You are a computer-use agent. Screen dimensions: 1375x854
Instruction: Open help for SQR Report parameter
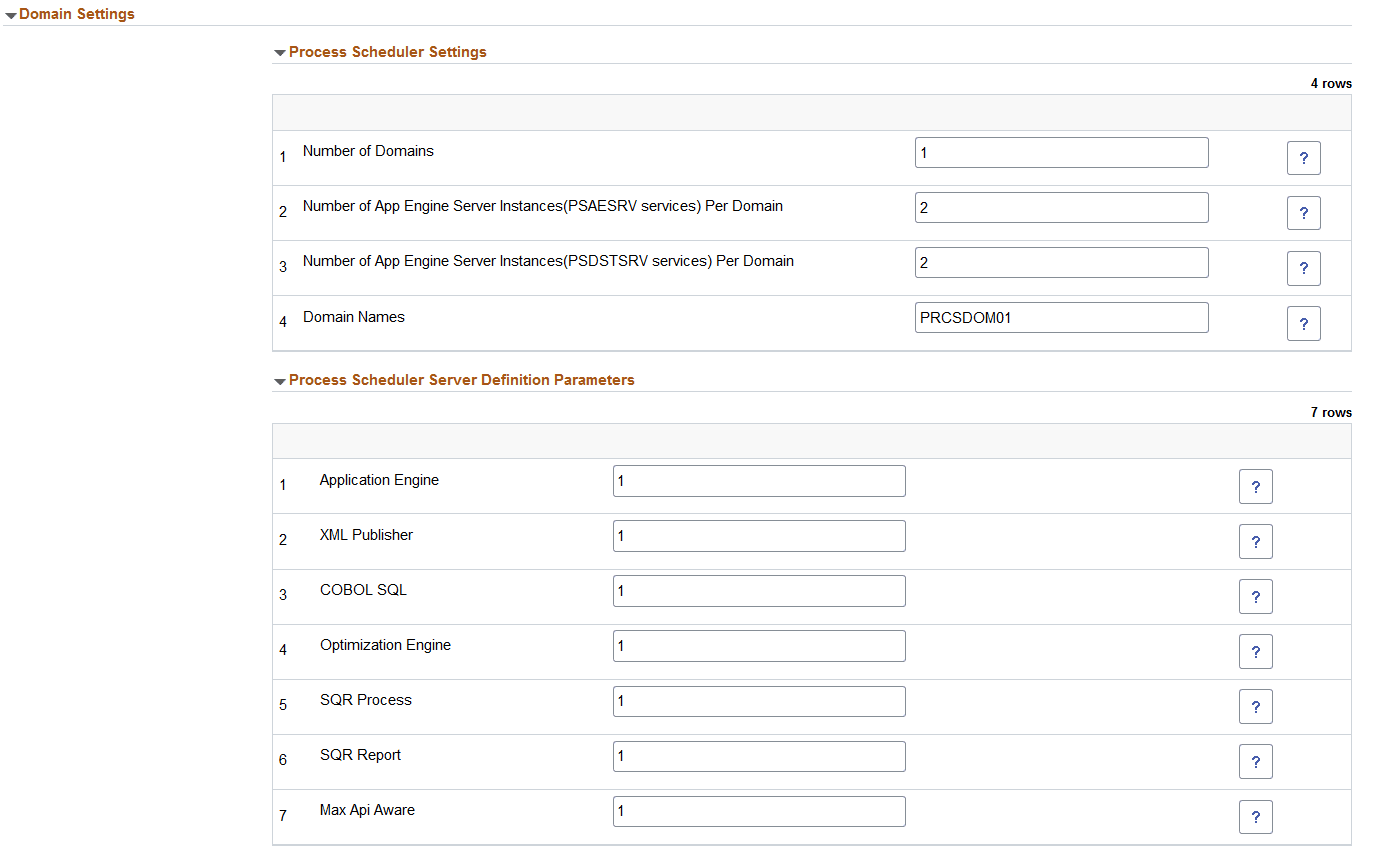[x=1255, y=761]
